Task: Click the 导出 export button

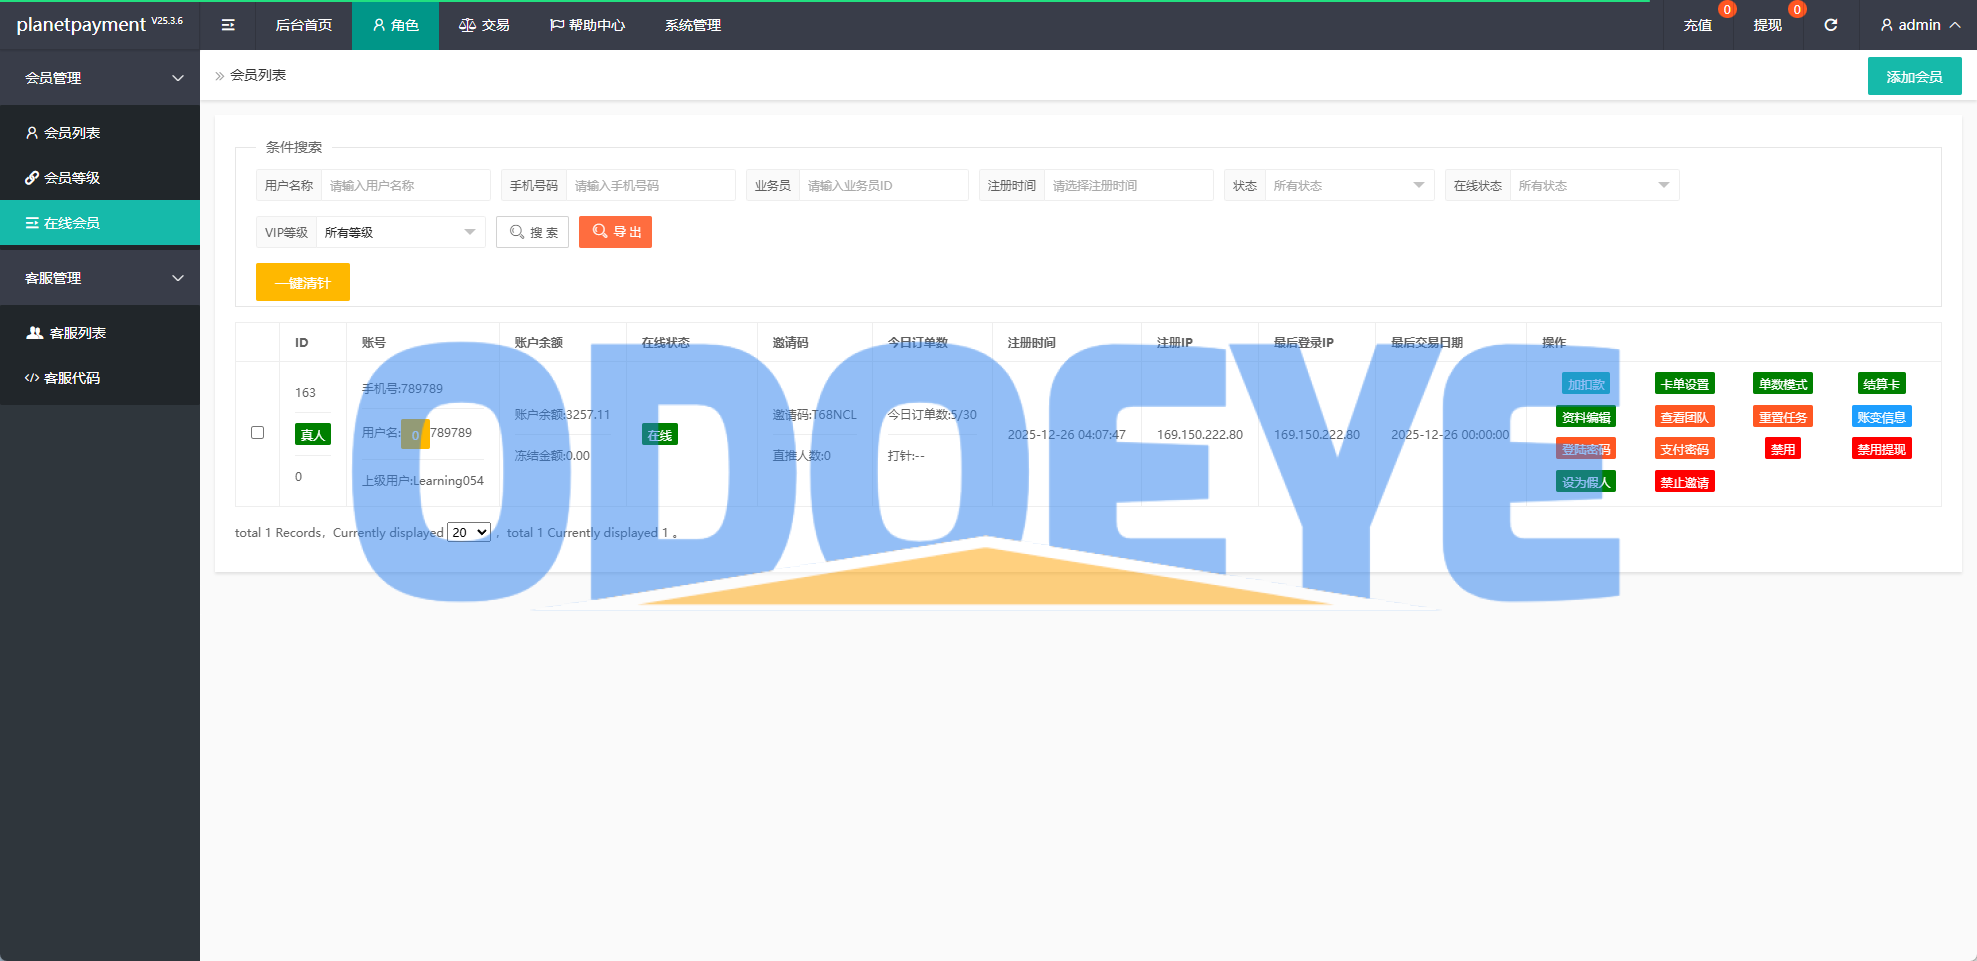Action: coord(615,232)
